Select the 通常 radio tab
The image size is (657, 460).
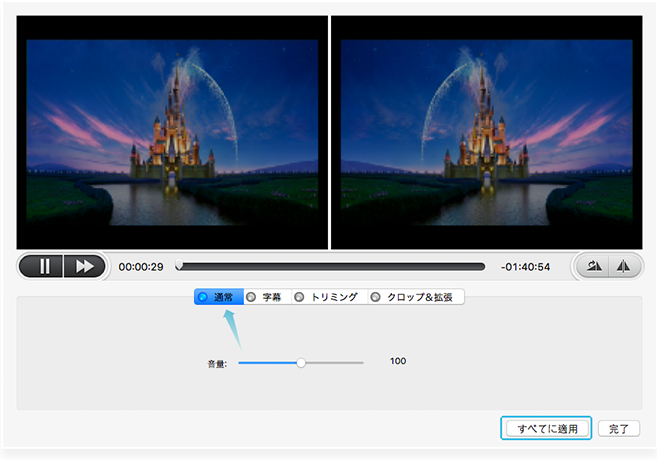pyautogui.click(x=219, y=297)
